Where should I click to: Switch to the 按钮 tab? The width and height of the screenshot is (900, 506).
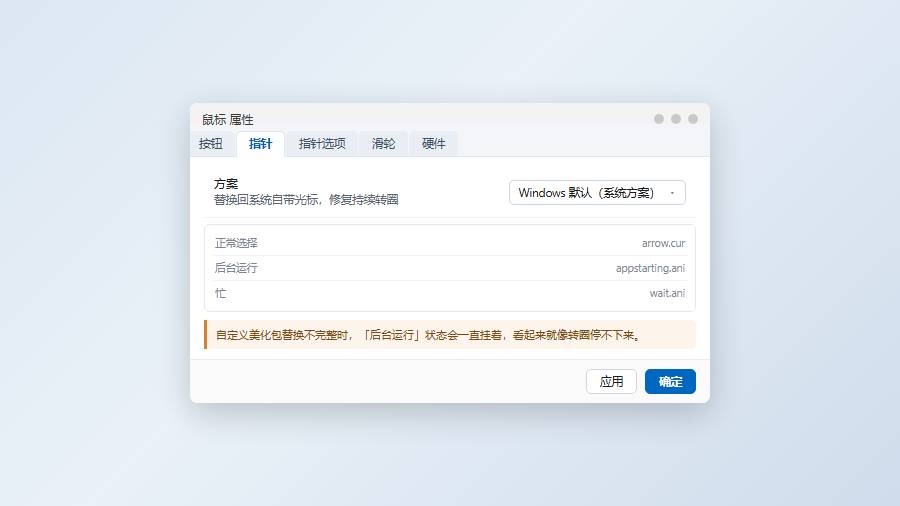(x=211, y=143)
